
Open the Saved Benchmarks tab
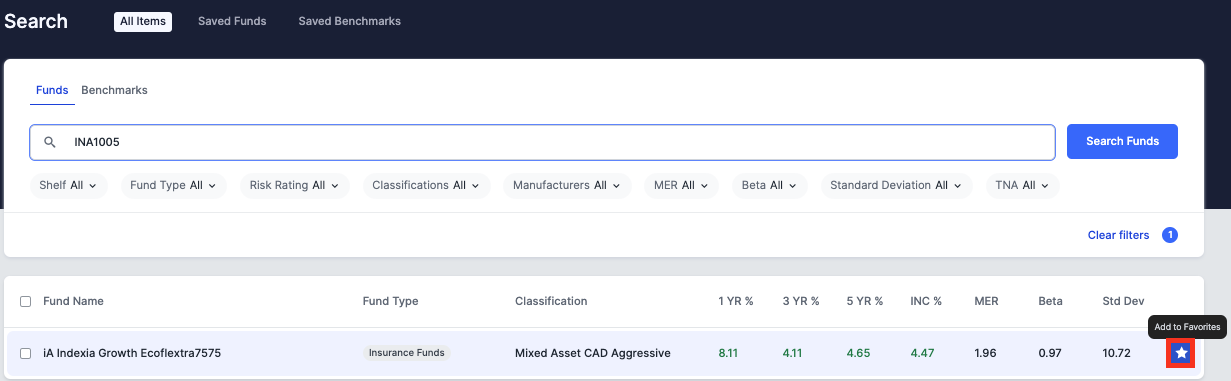pos(349,21)
